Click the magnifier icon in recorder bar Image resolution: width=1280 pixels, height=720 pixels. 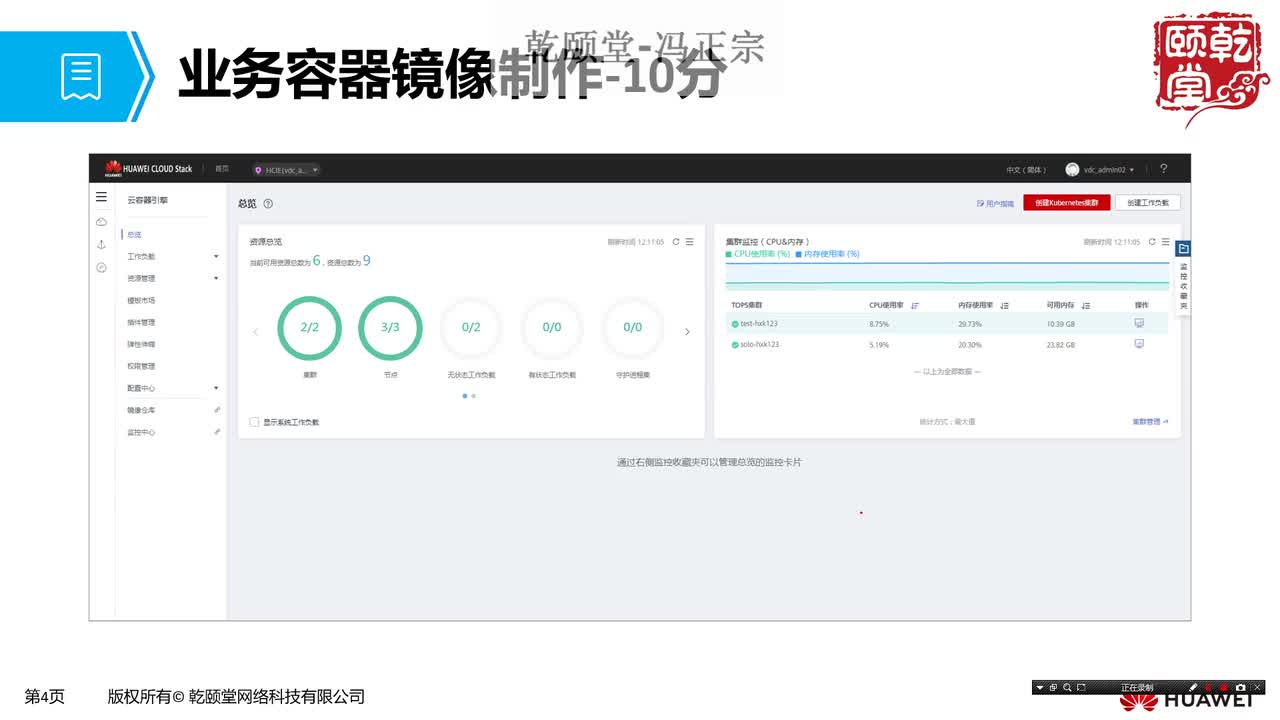pyautogui.click(x=1067, y=688)
